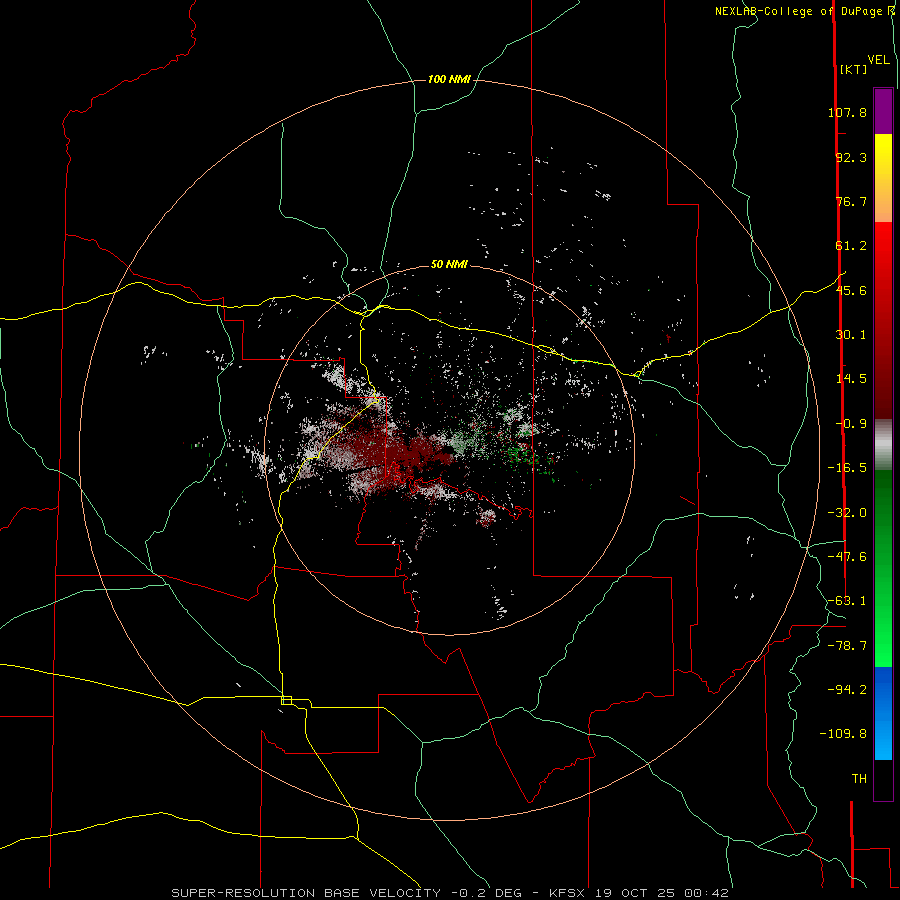The height and width of the screenshot is (900, 900).
Task: Select the -47.6 velocity scale value
Action: (847, 557)
